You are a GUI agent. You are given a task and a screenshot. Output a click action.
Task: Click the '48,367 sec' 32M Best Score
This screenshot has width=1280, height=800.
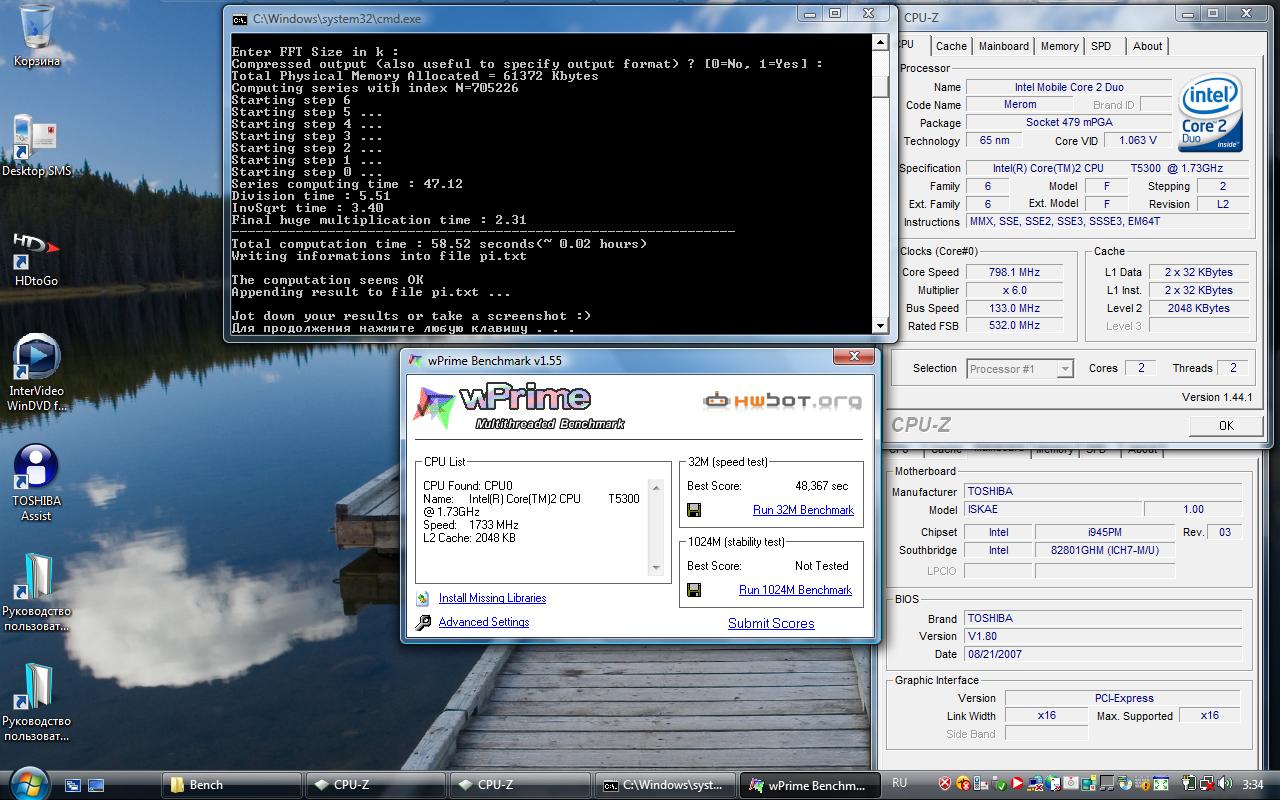pyautogui.click(x=821, y=486)
